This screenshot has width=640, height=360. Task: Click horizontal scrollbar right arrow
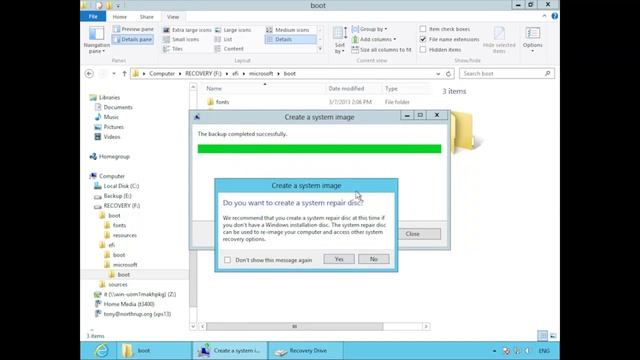(426, 326)
